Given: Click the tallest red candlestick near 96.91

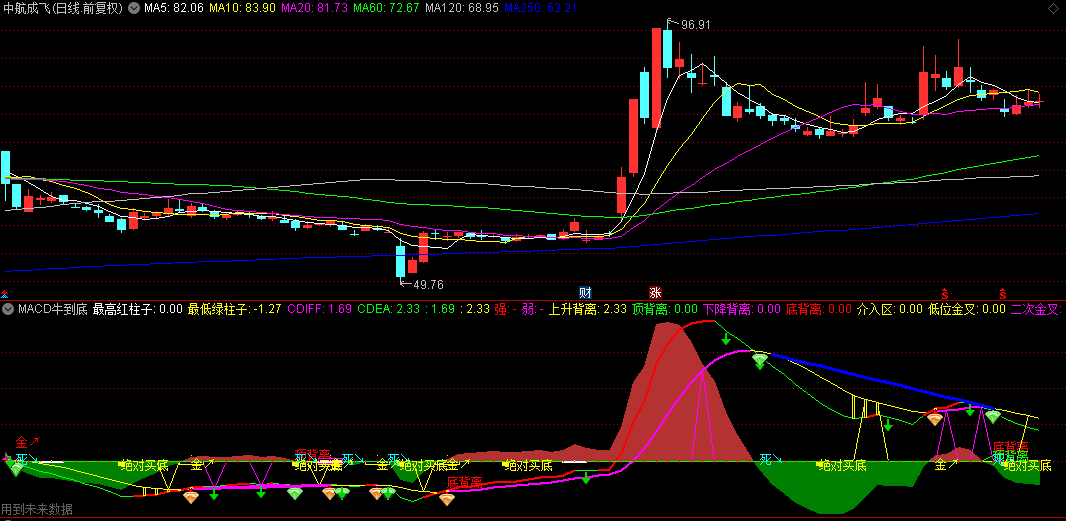Looking at the screenshot, I should (x=656, y=78).
